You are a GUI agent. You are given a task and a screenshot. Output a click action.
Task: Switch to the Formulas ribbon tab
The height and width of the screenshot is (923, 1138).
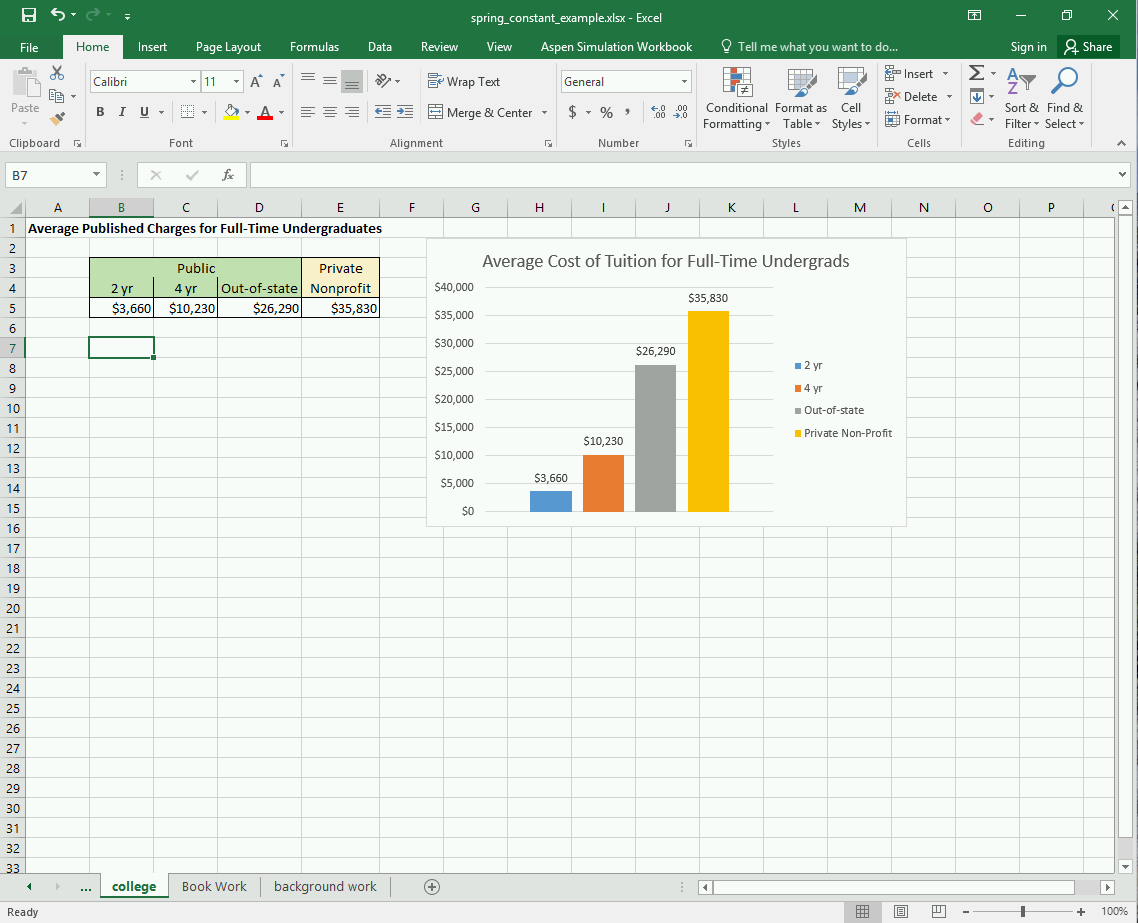click(314, 47)
